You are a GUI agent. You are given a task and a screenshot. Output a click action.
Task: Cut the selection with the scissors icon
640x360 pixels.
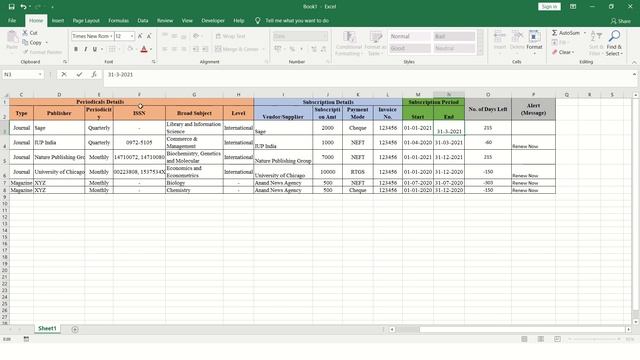tap(25, 32)
